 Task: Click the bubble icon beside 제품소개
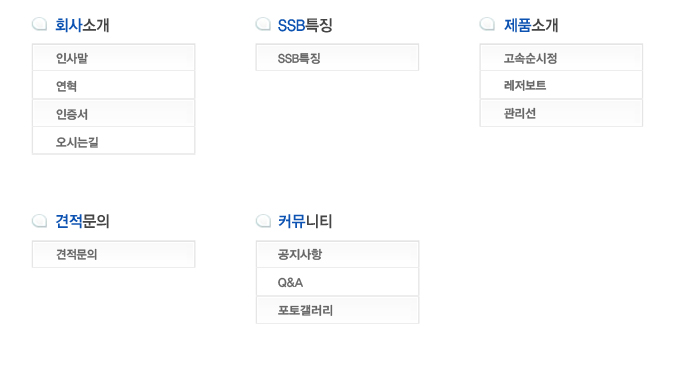[487, 24]
